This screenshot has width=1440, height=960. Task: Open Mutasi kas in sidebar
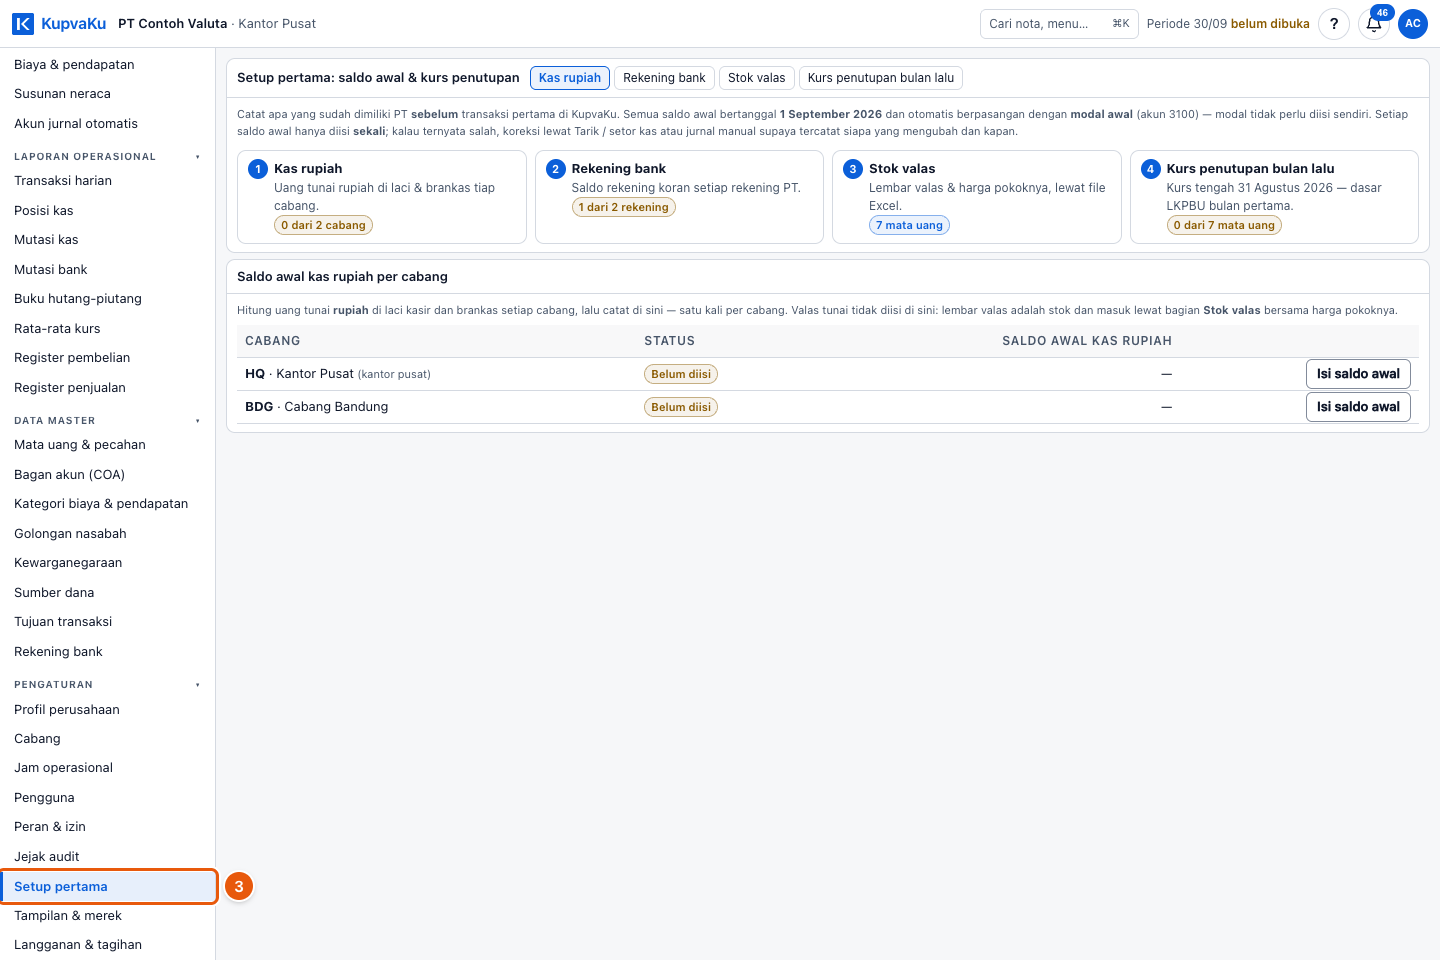[107, 240]
